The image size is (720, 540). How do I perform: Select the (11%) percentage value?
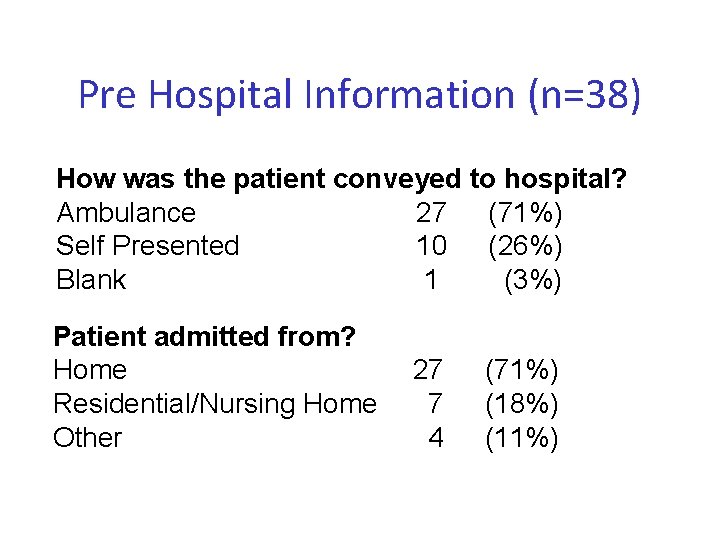(522, 438)
